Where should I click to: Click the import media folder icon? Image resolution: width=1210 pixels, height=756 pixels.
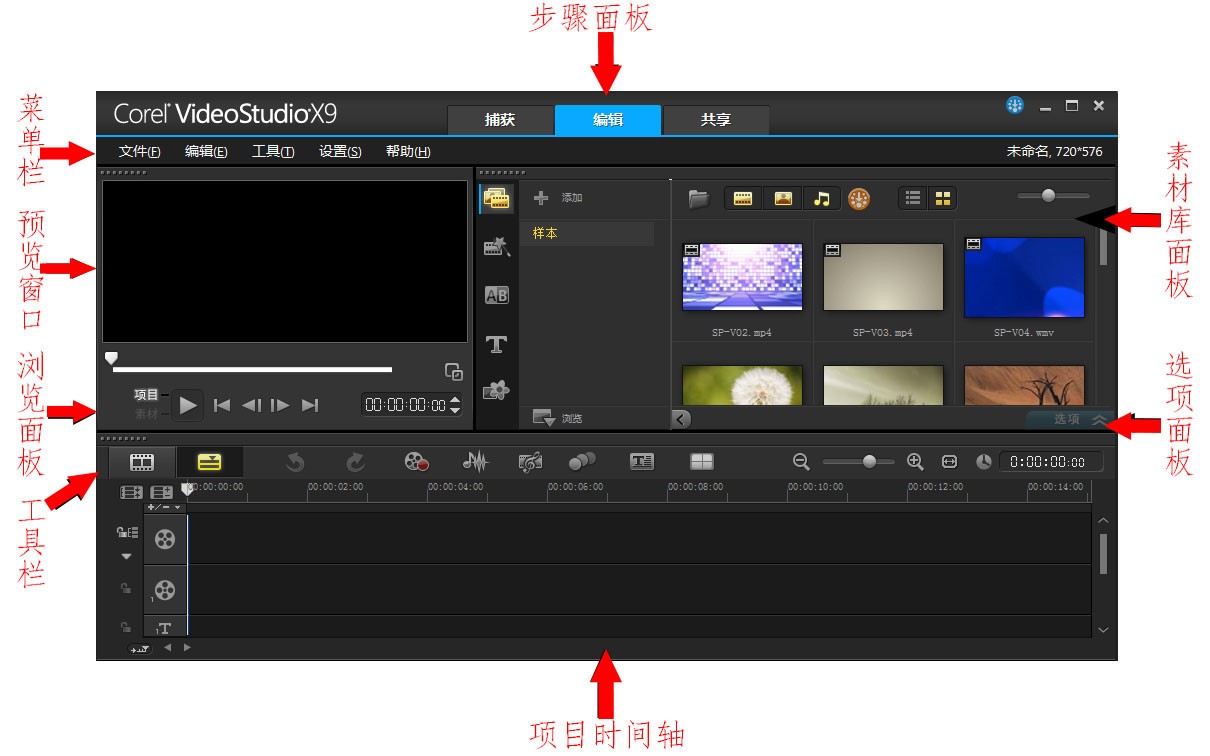pyautogui.click(x=698, y=198)
